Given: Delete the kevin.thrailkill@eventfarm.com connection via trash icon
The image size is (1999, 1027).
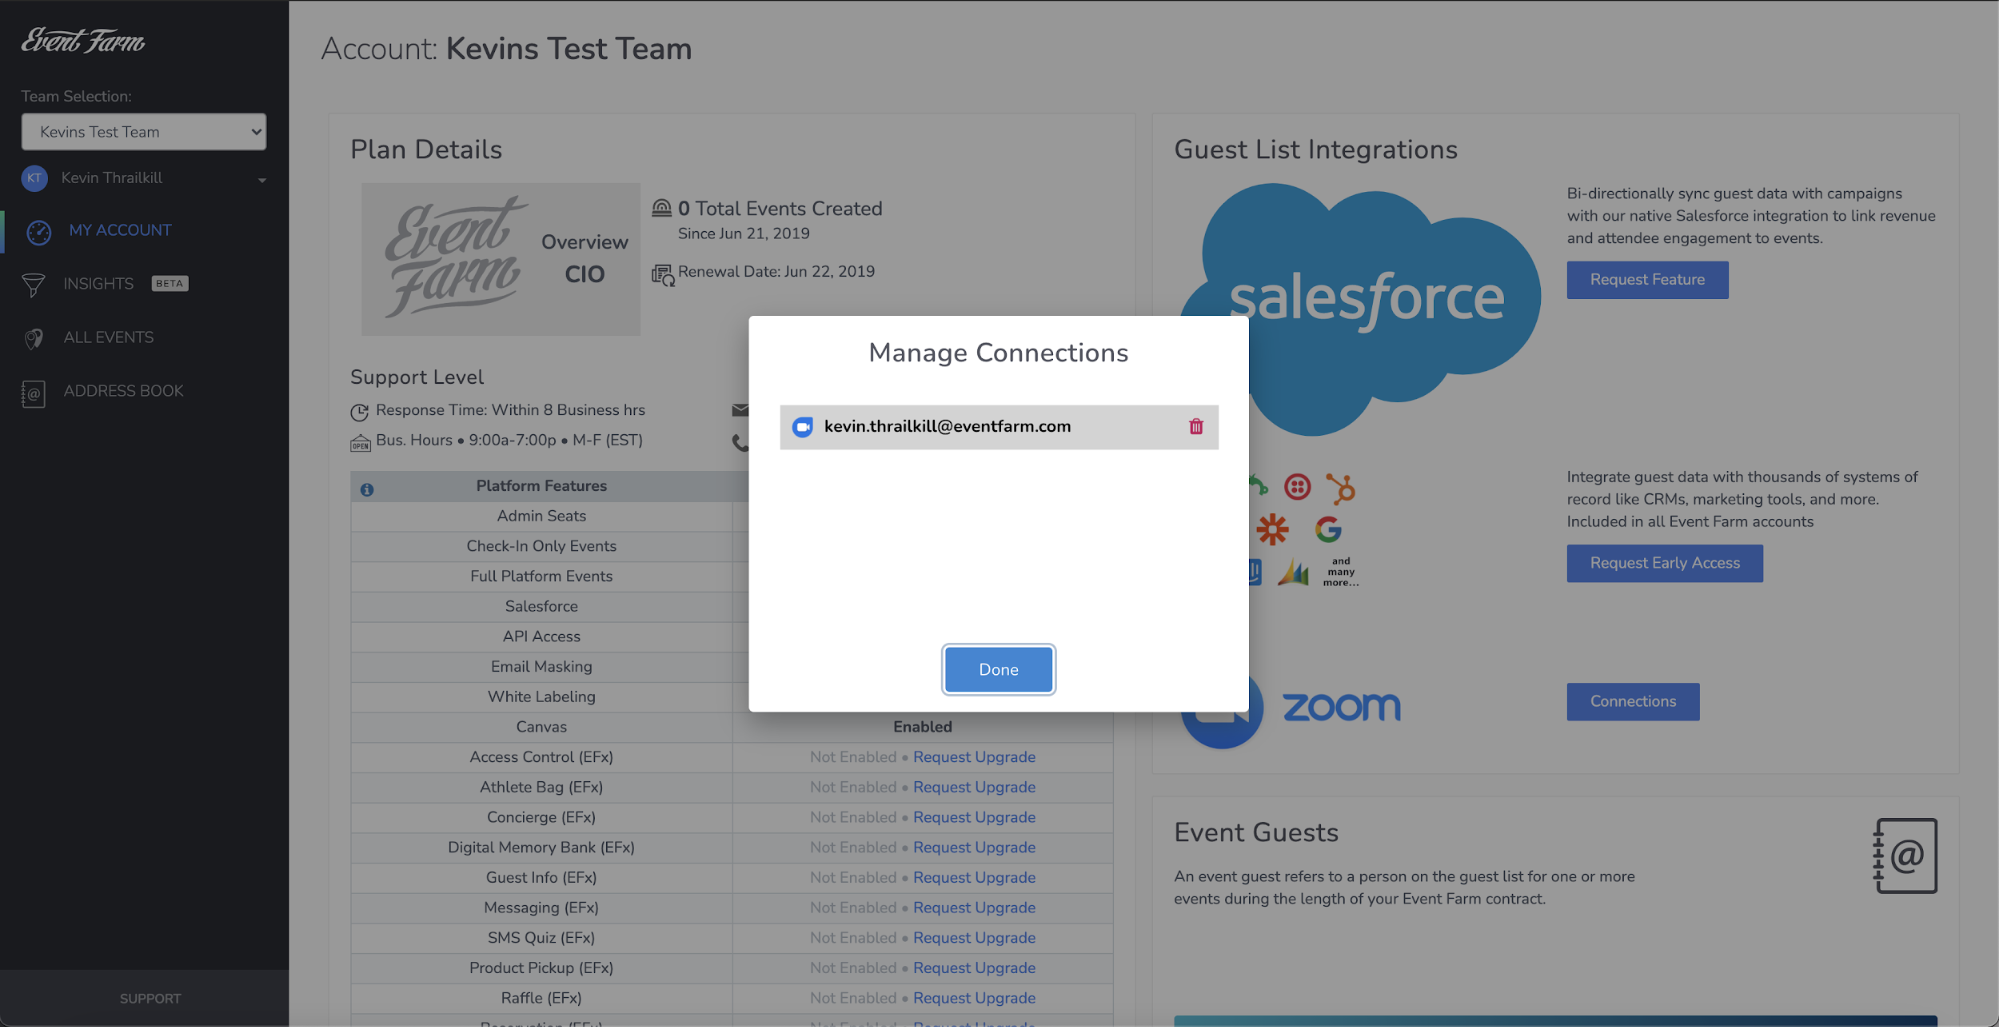Looking at the screenshot, I should coord(1196,427).
